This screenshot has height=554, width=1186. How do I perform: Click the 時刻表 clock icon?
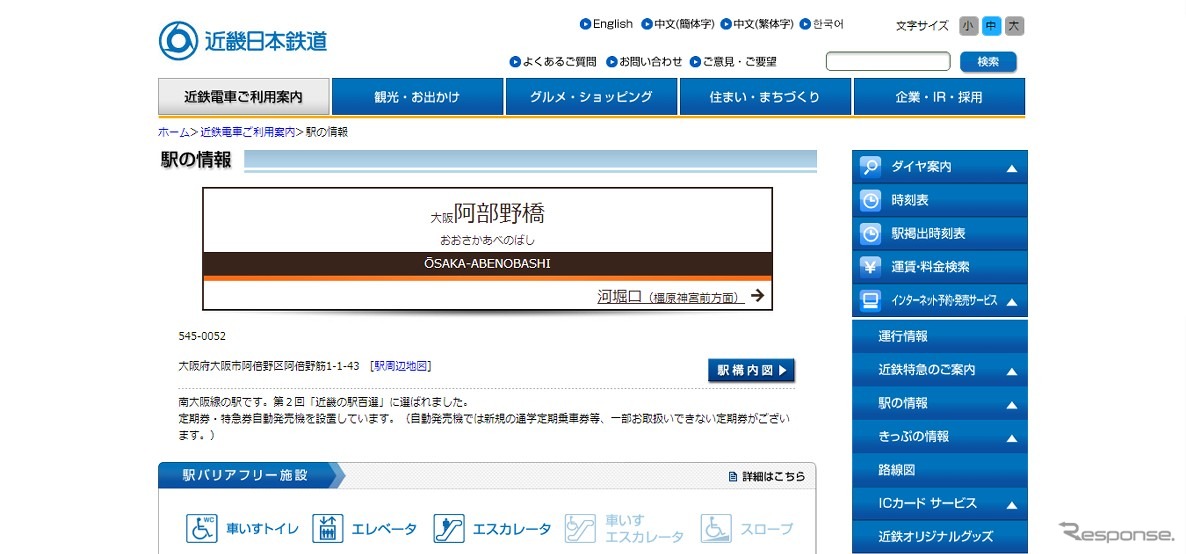click(871, 200)
